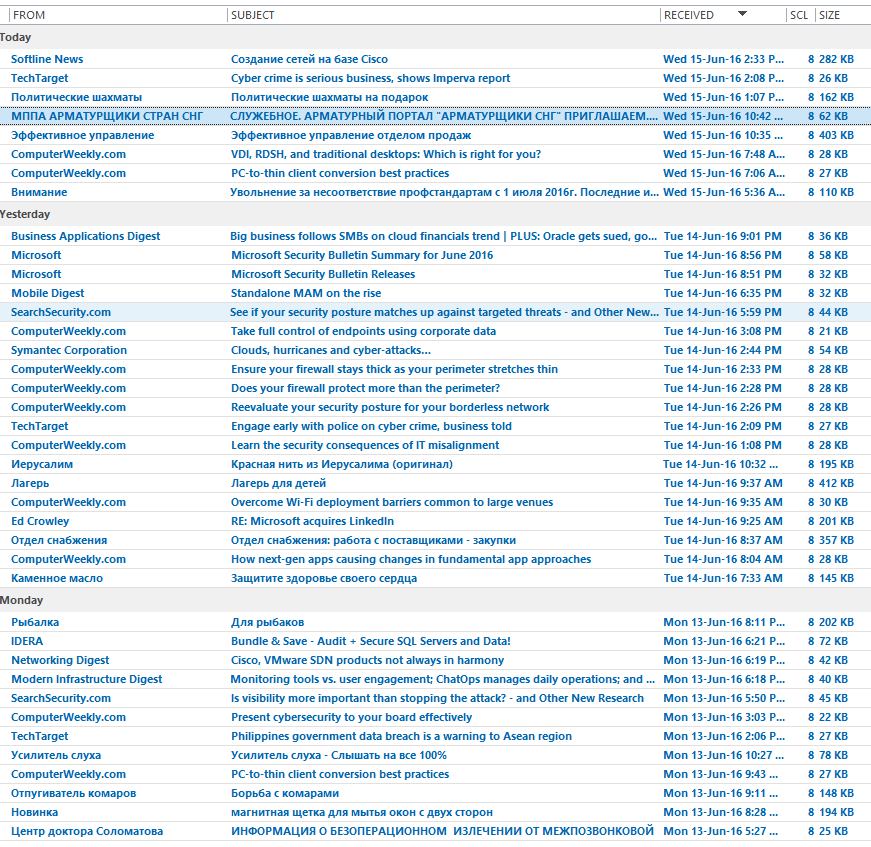Open 'Philippines government data breach' email
This screenshot has width=871, height=847.
point(436,736)
